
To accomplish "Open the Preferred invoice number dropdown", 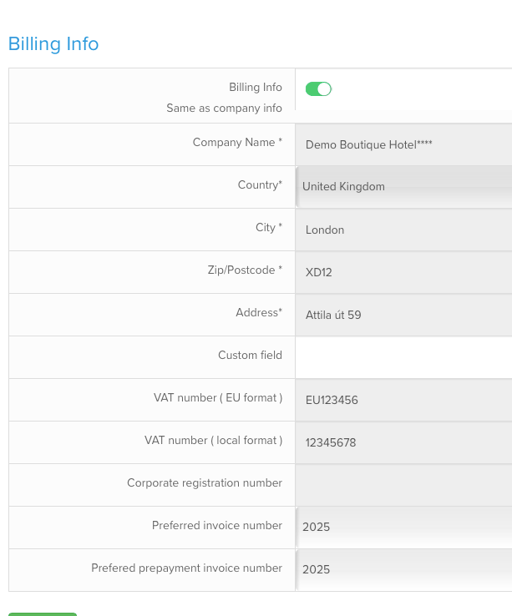I will [x=404, y=528].
